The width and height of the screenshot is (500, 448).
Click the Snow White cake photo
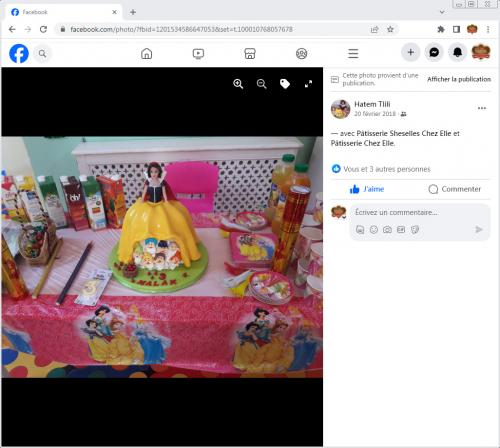point(162,257)
